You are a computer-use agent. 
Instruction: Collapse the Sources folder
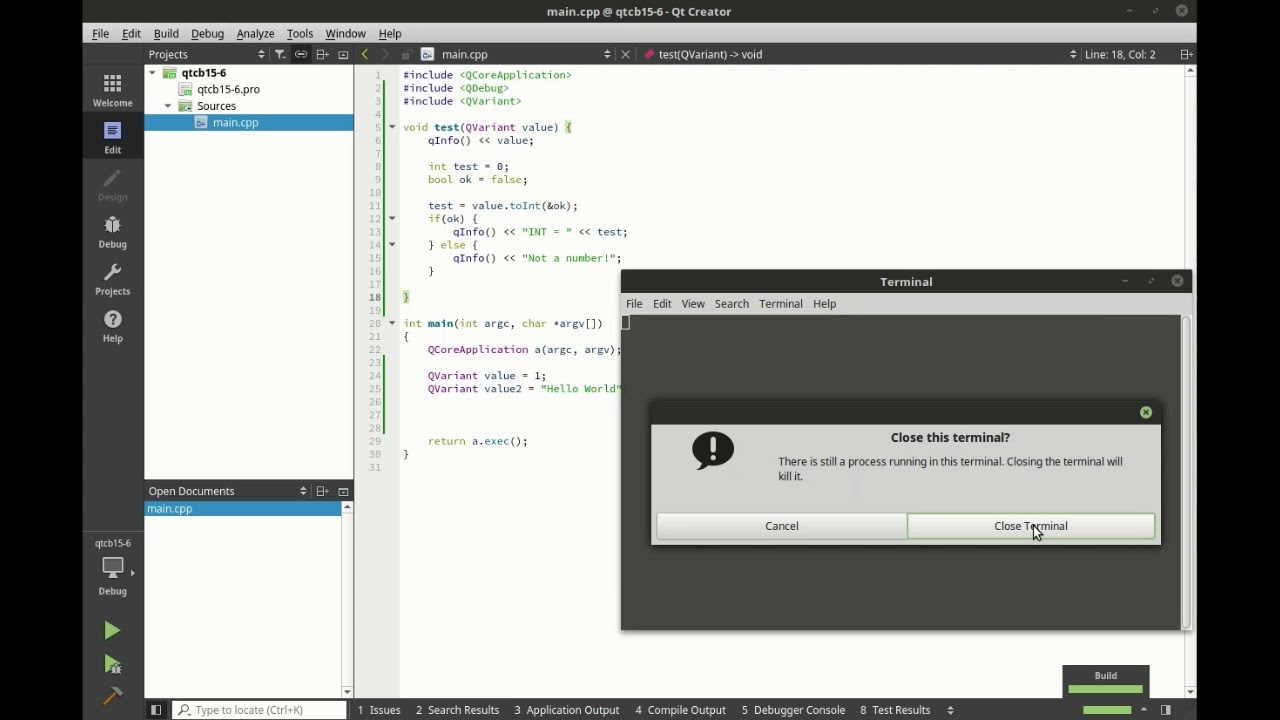pos(168,106)
